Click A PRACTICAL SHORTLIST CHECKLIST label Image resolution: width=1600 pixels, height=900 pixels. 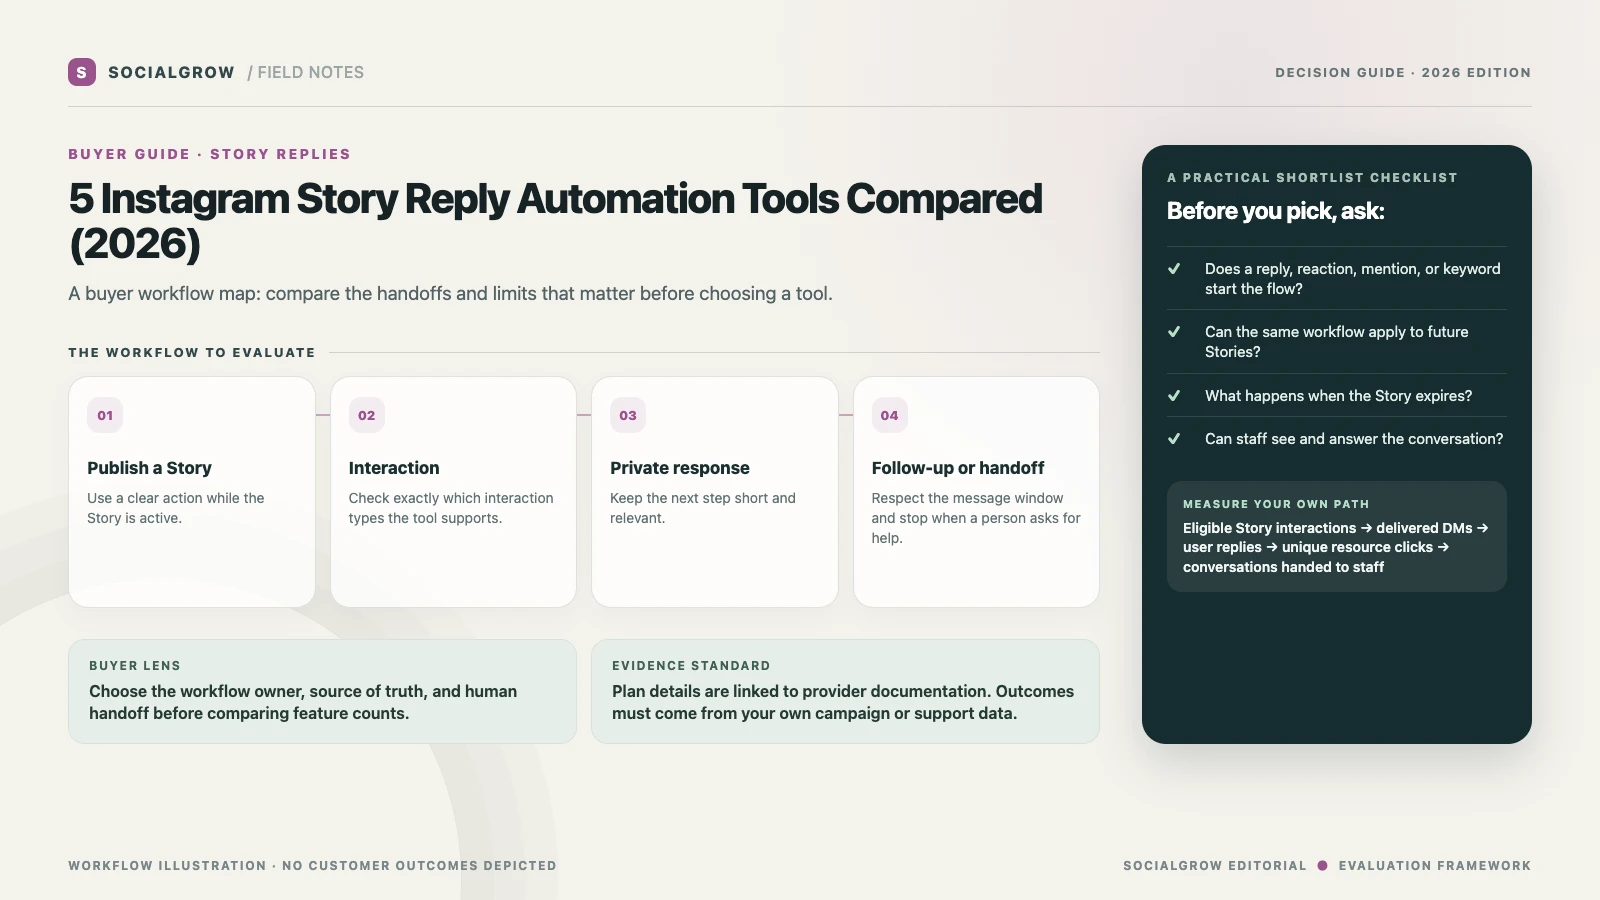point(1312,178)
